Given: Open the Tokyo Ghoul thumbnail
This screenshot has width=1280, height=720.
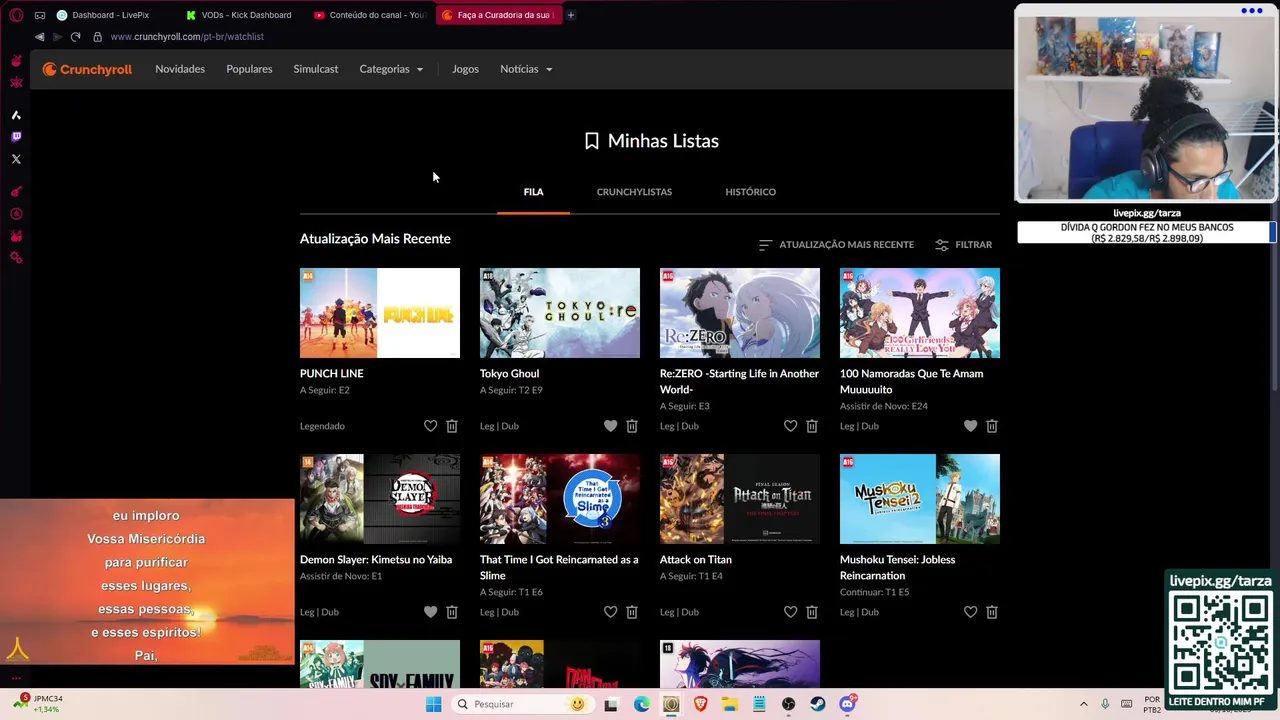Looking at the screenshot, I should coord(560,313).
